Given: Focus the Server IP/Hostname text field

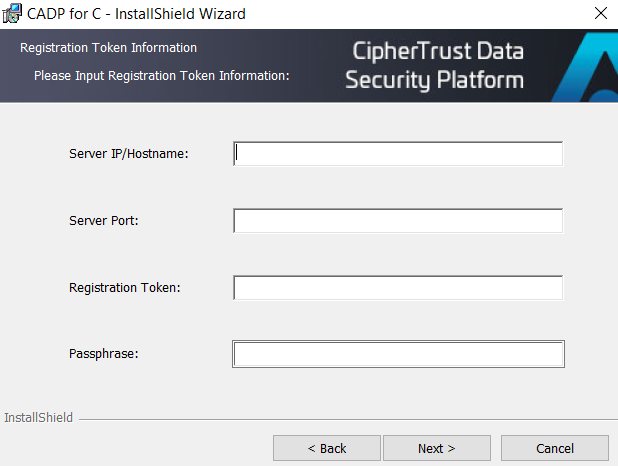Looking at the screenshot, I should point(398,154).
